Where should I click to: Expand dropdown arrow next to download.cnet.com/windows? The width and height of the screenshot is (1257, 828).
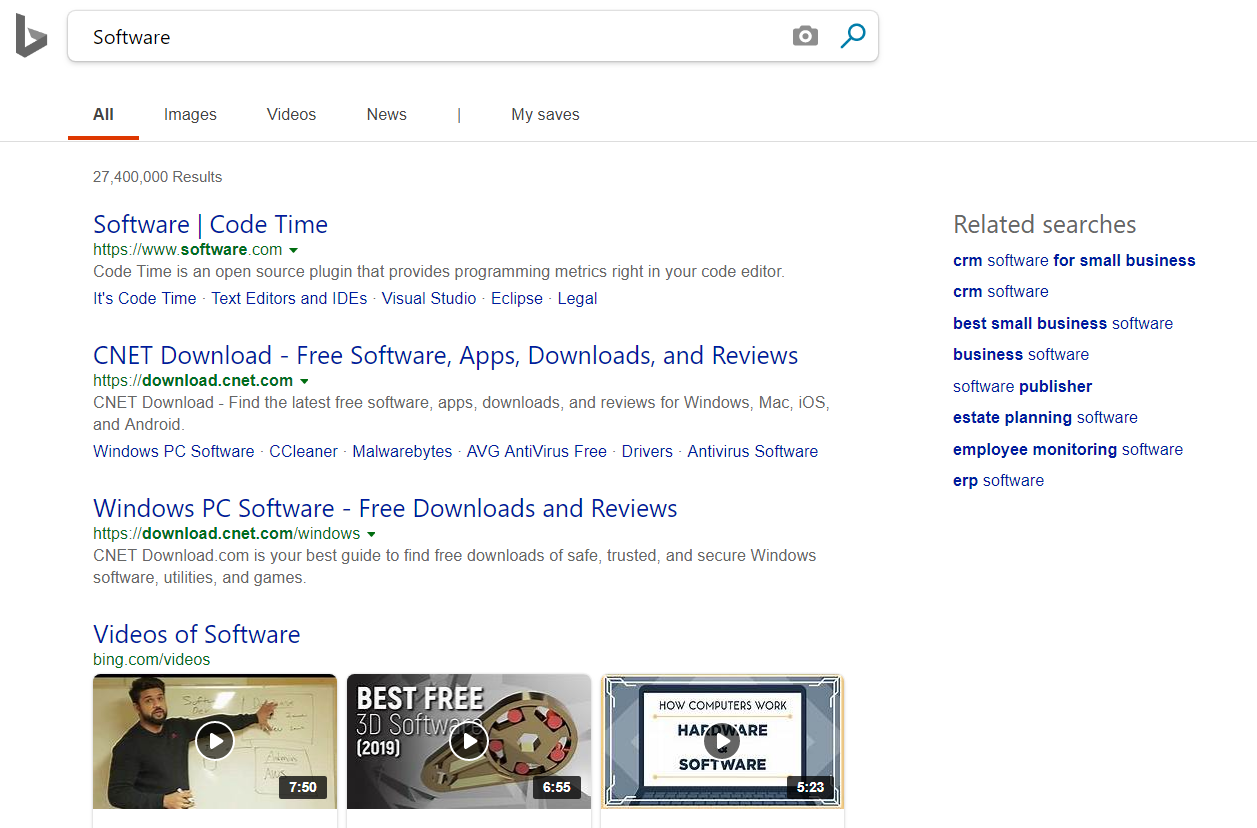coord(371,534)
